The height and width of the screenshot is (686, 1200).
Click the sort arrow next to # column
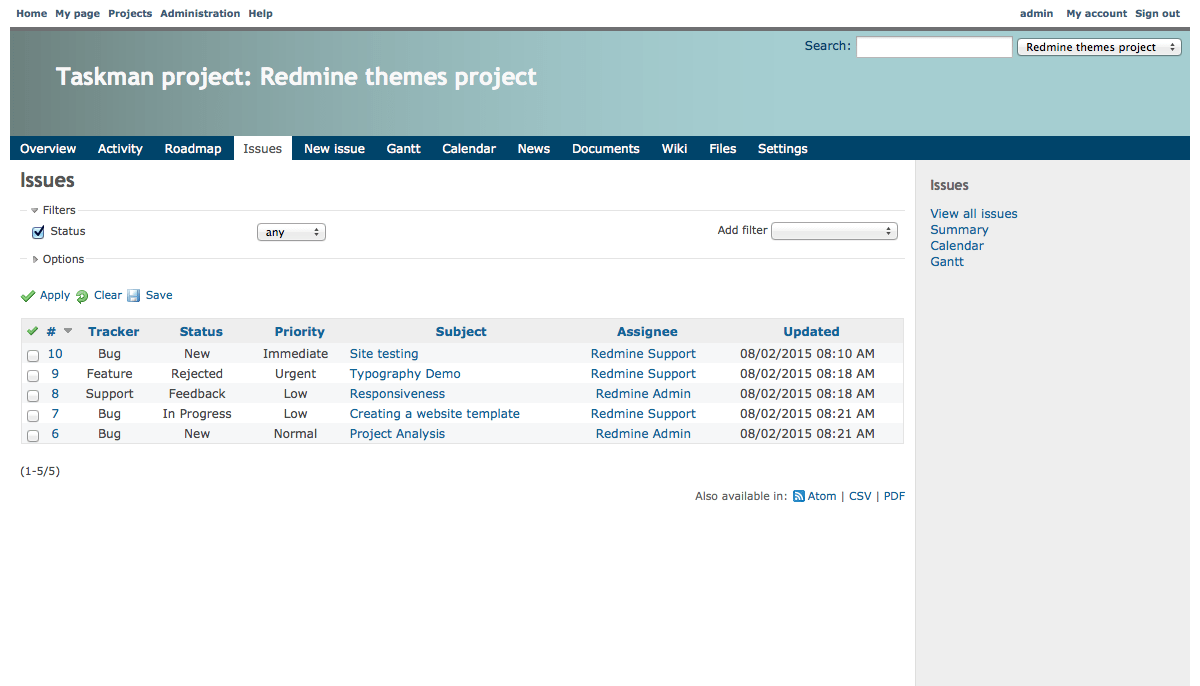point(68,331)
